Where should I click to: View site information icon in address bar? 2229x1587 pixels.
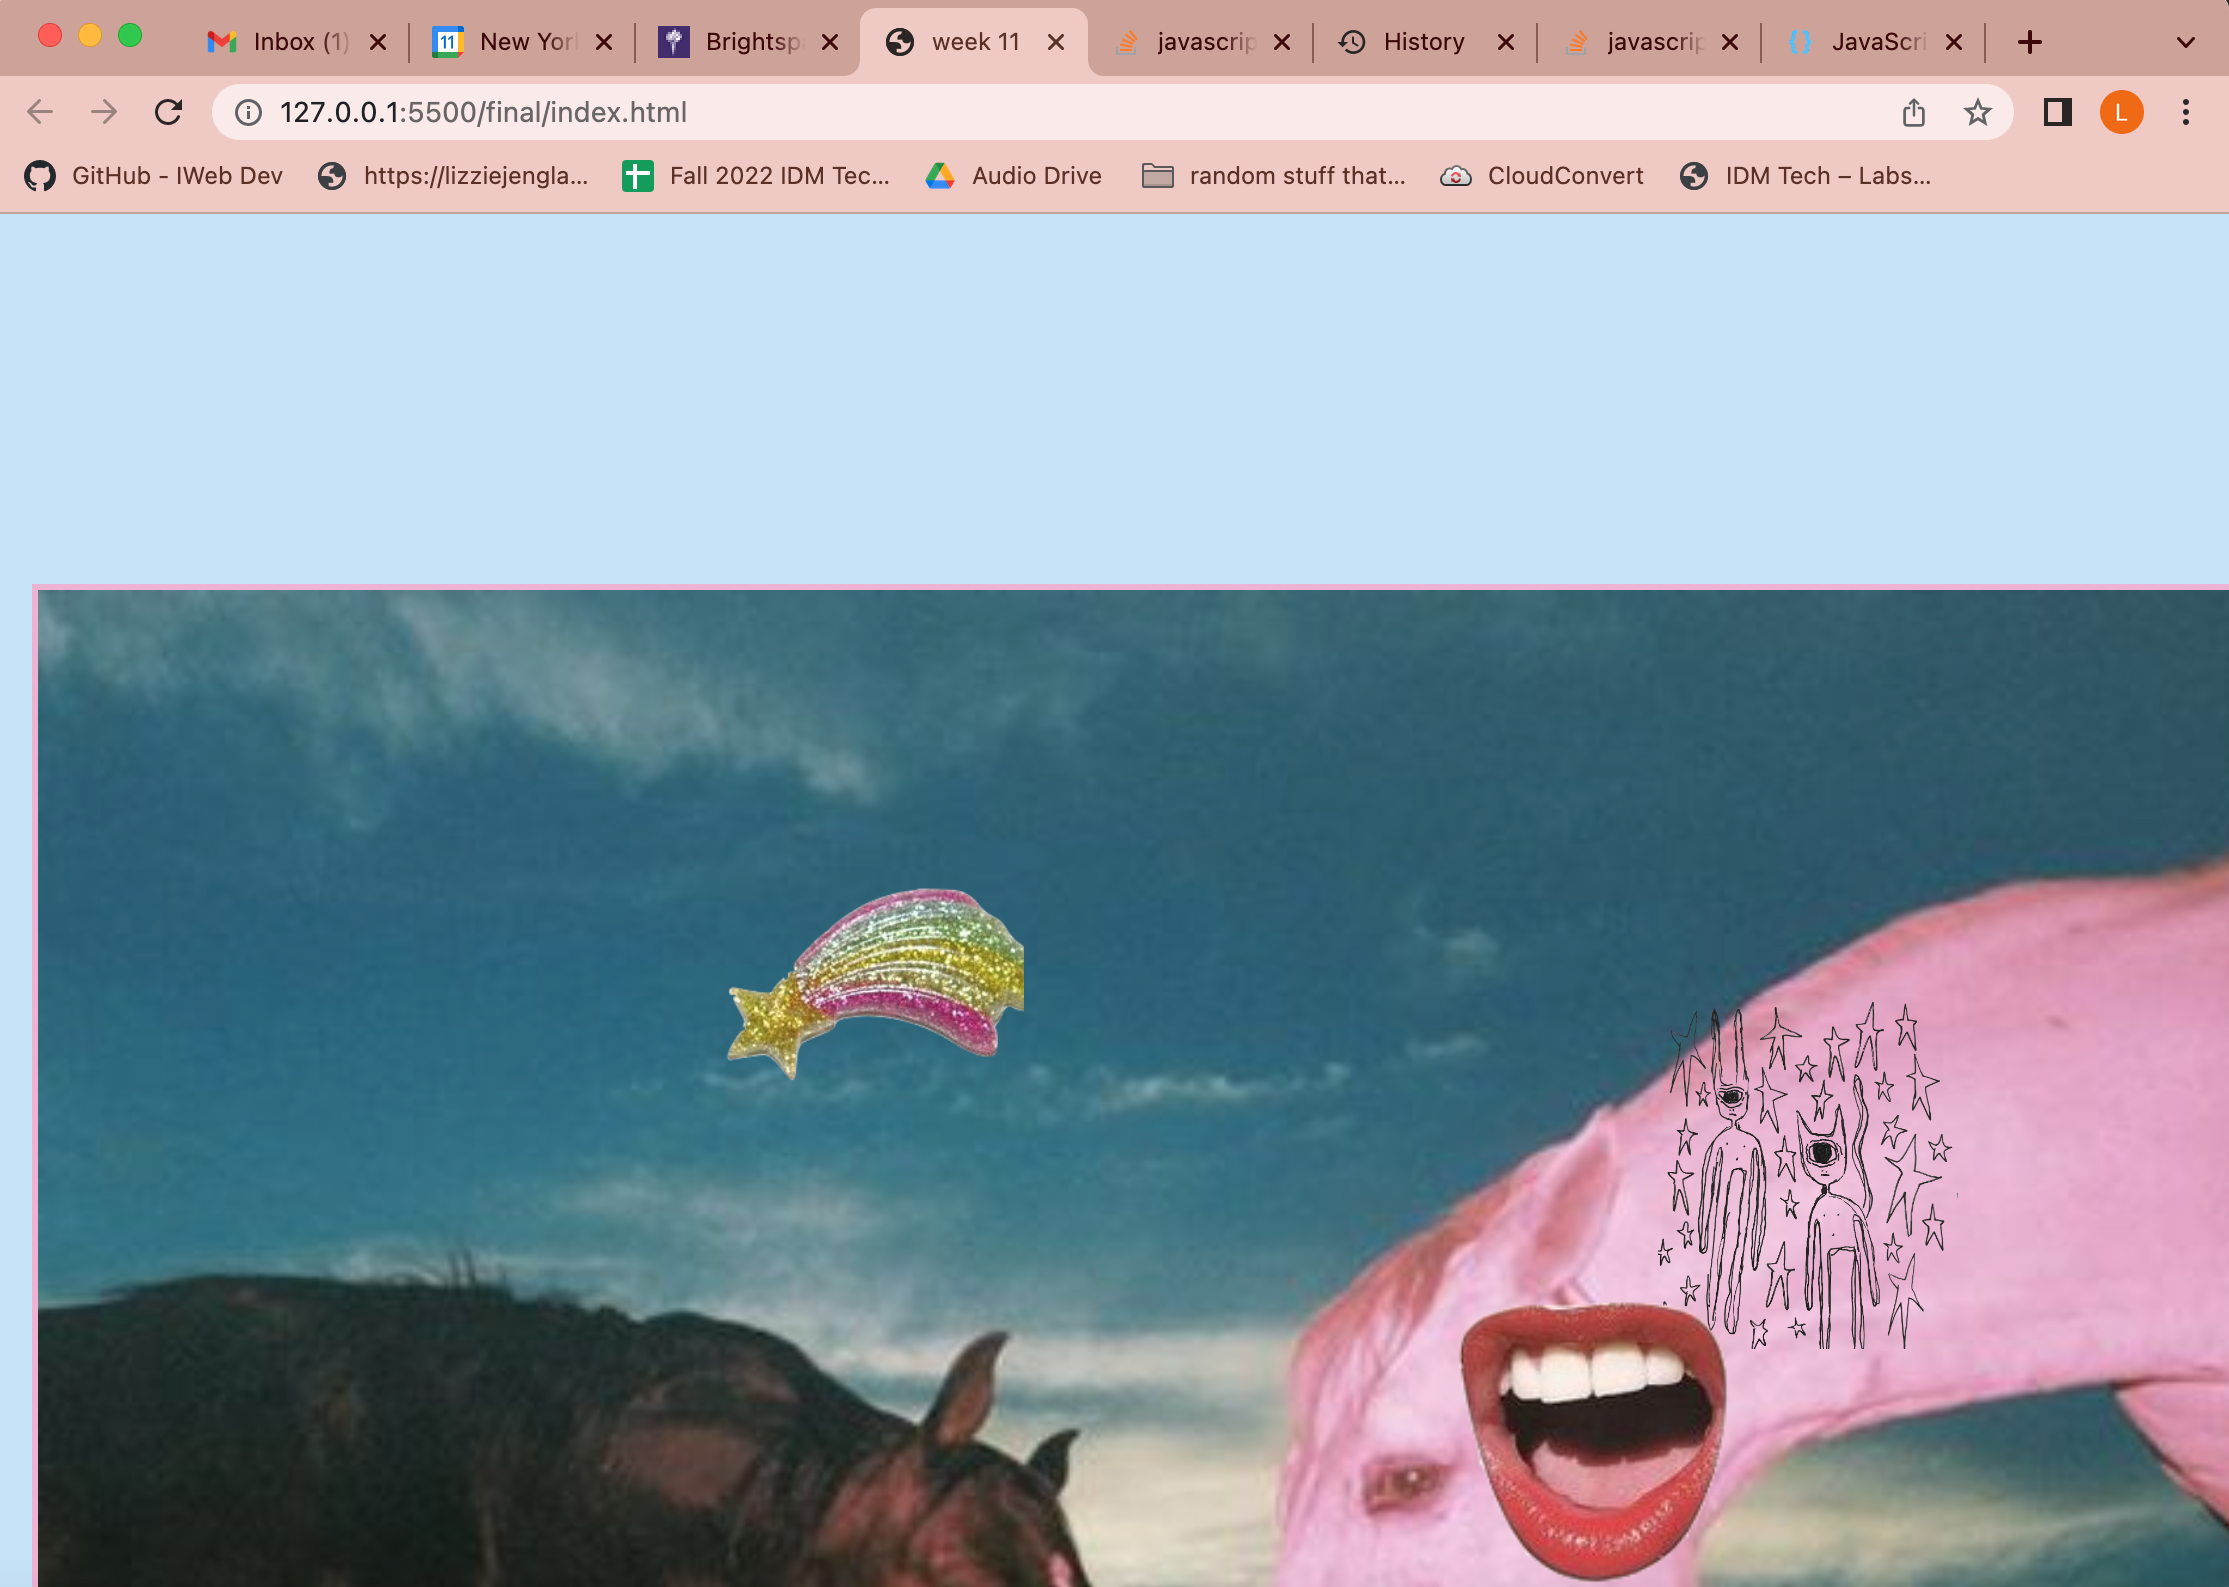click(248, 112)
